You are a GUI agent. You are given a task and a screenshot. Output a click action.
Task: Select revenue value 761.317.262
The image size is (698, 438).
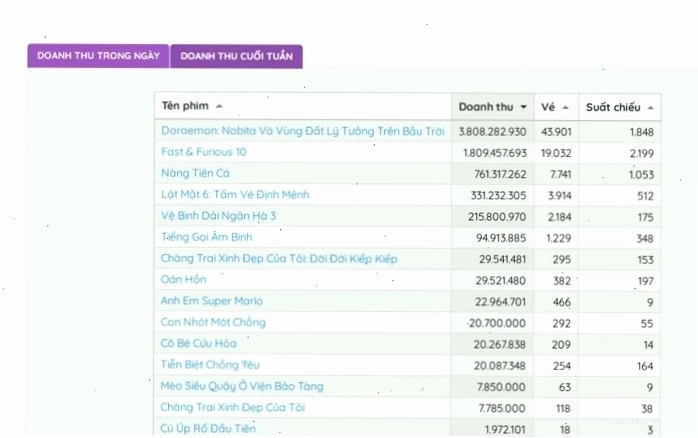500,174
